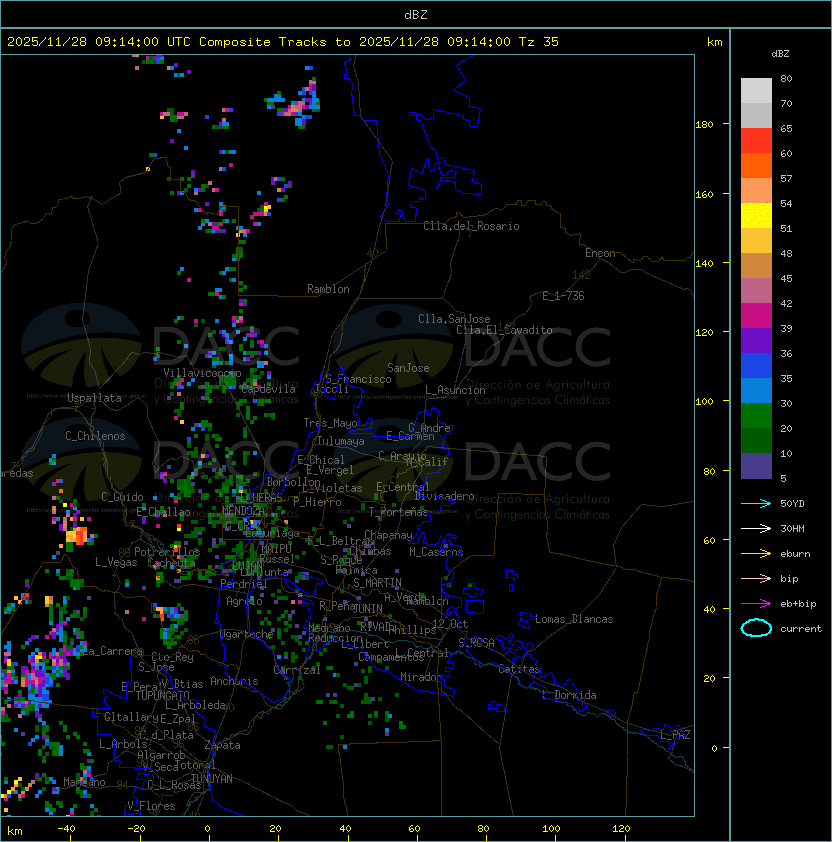Click the TUPUNGATO place label
This screenshot has width=832, height=842.
163,695
